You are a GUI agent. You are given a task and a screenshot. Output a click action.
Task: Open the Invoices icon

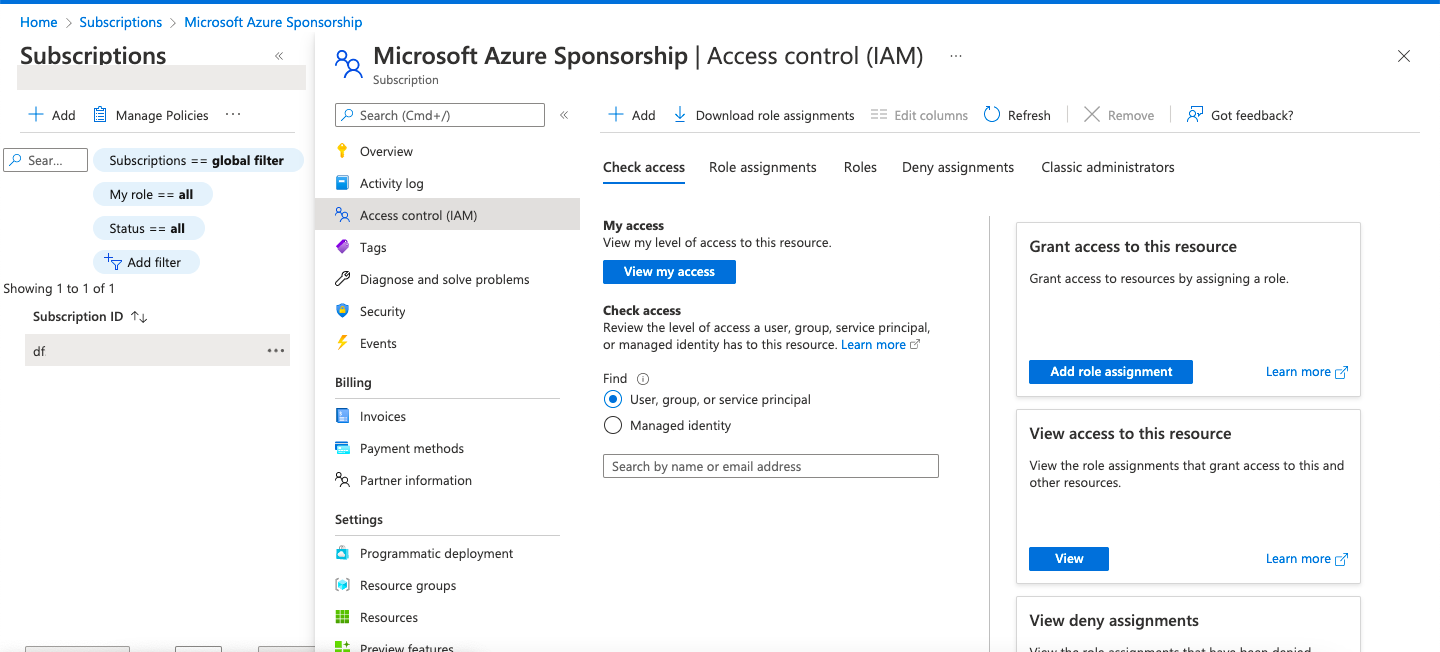[x=342, y=416]
